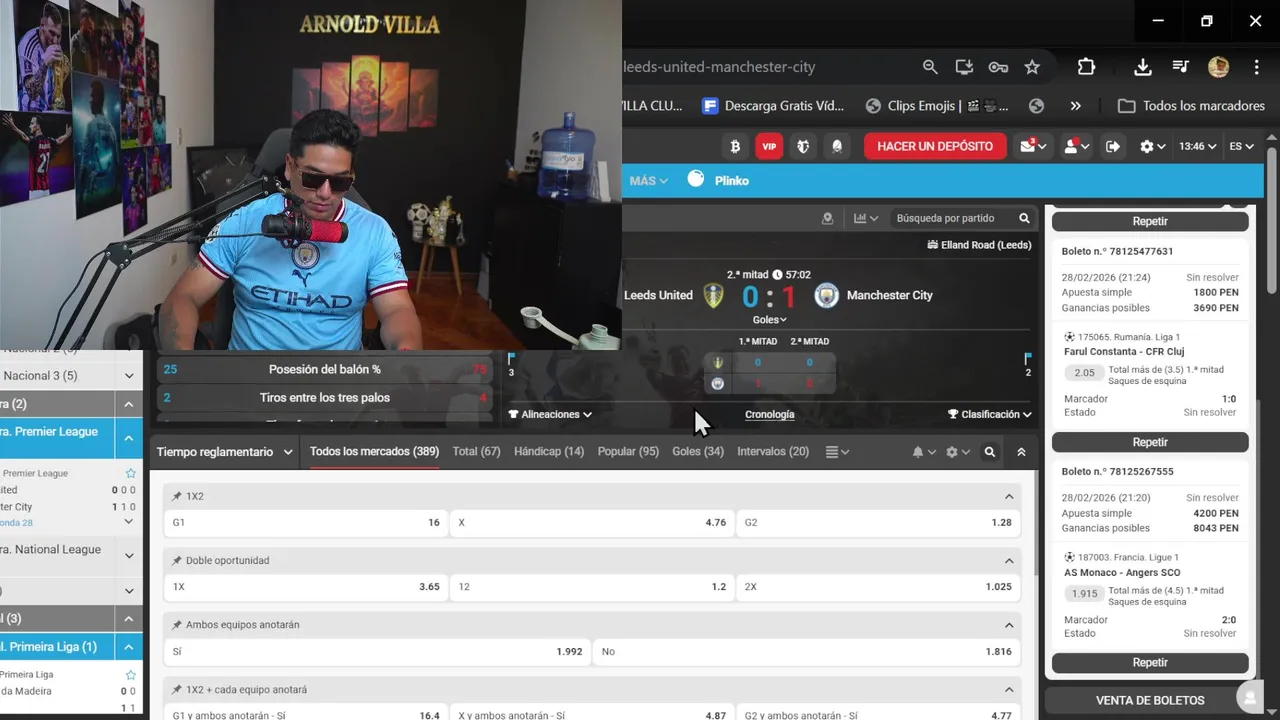Collapse the Ambos equipos anotarán section
This screenshot has height=720, width=1280.
(x=1009, y=625)
